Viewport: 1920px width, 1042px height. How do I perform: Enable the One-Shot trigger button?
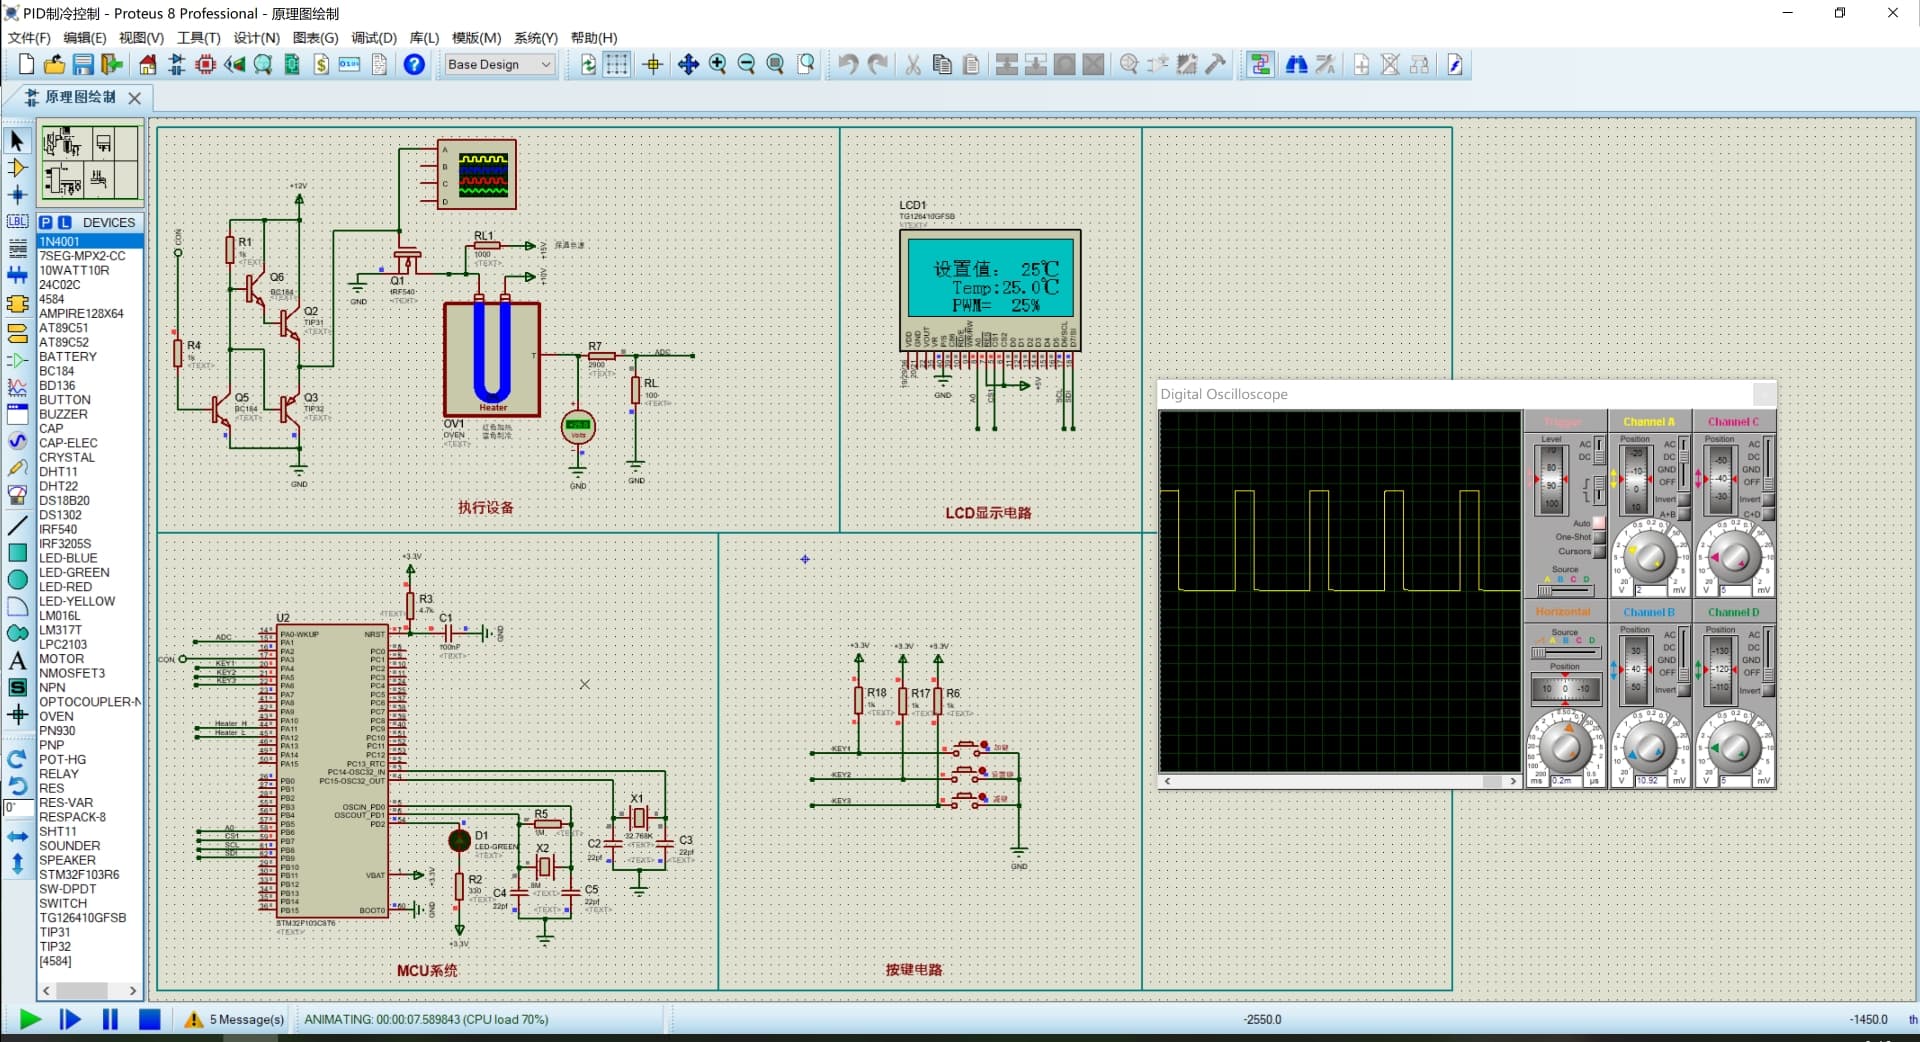(1599, 537)
